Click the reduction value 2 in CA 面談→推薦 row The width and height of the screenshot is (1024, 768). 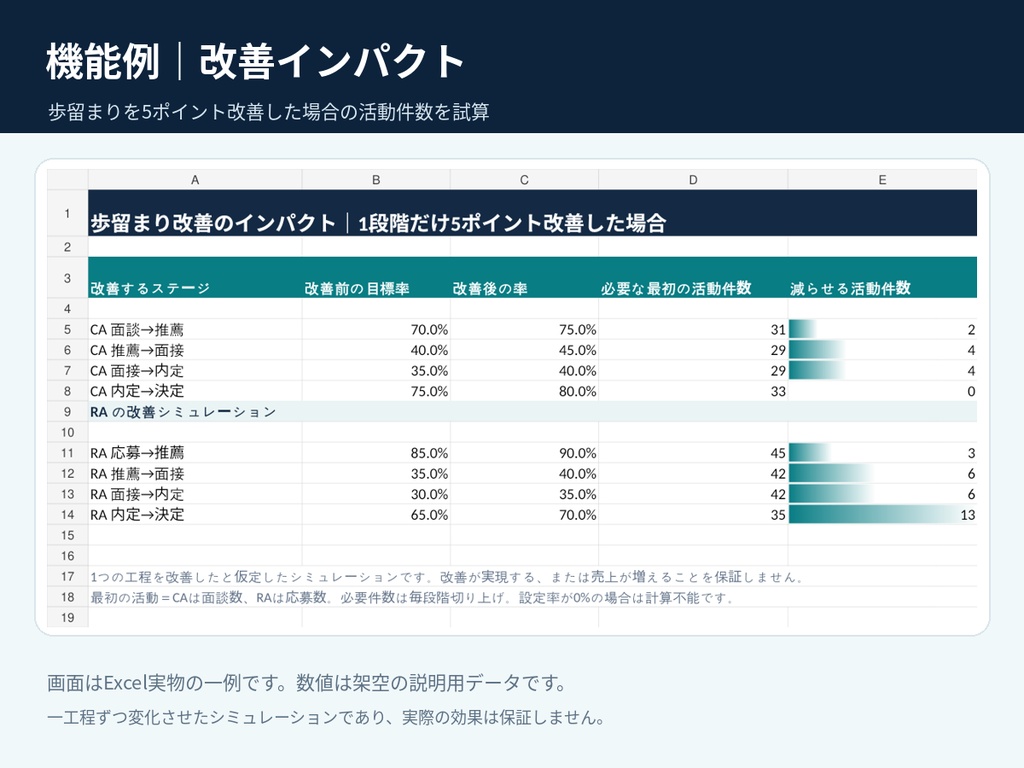[x=882, y=329]
